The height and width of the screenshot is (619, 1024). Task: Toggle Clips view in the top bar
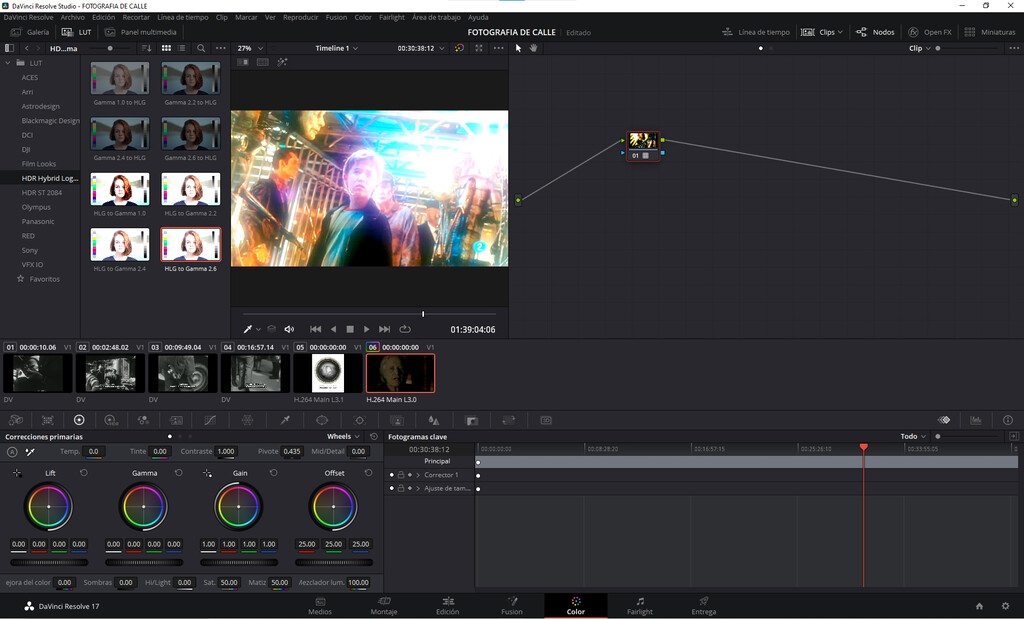tap(822, 31)
